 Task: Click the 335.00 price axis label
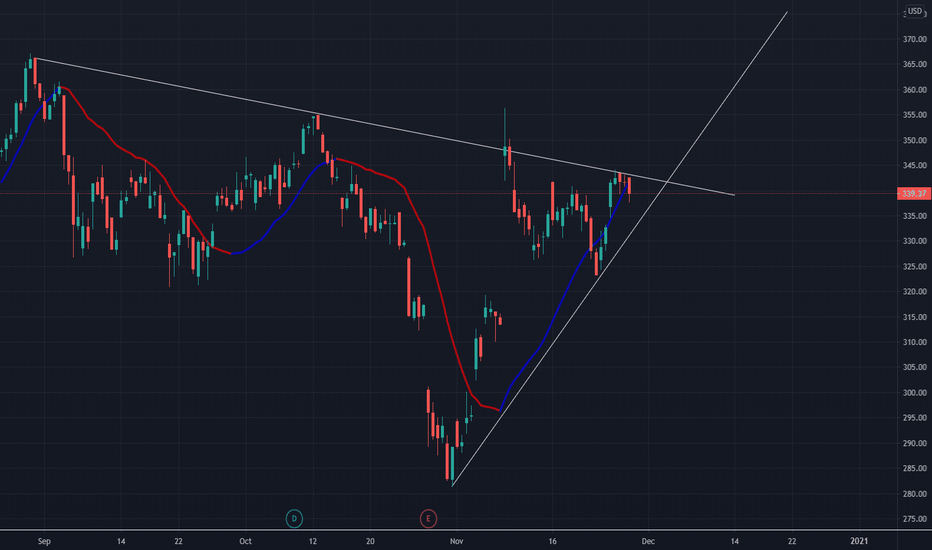pyautogui.click(x=915, y=216)
